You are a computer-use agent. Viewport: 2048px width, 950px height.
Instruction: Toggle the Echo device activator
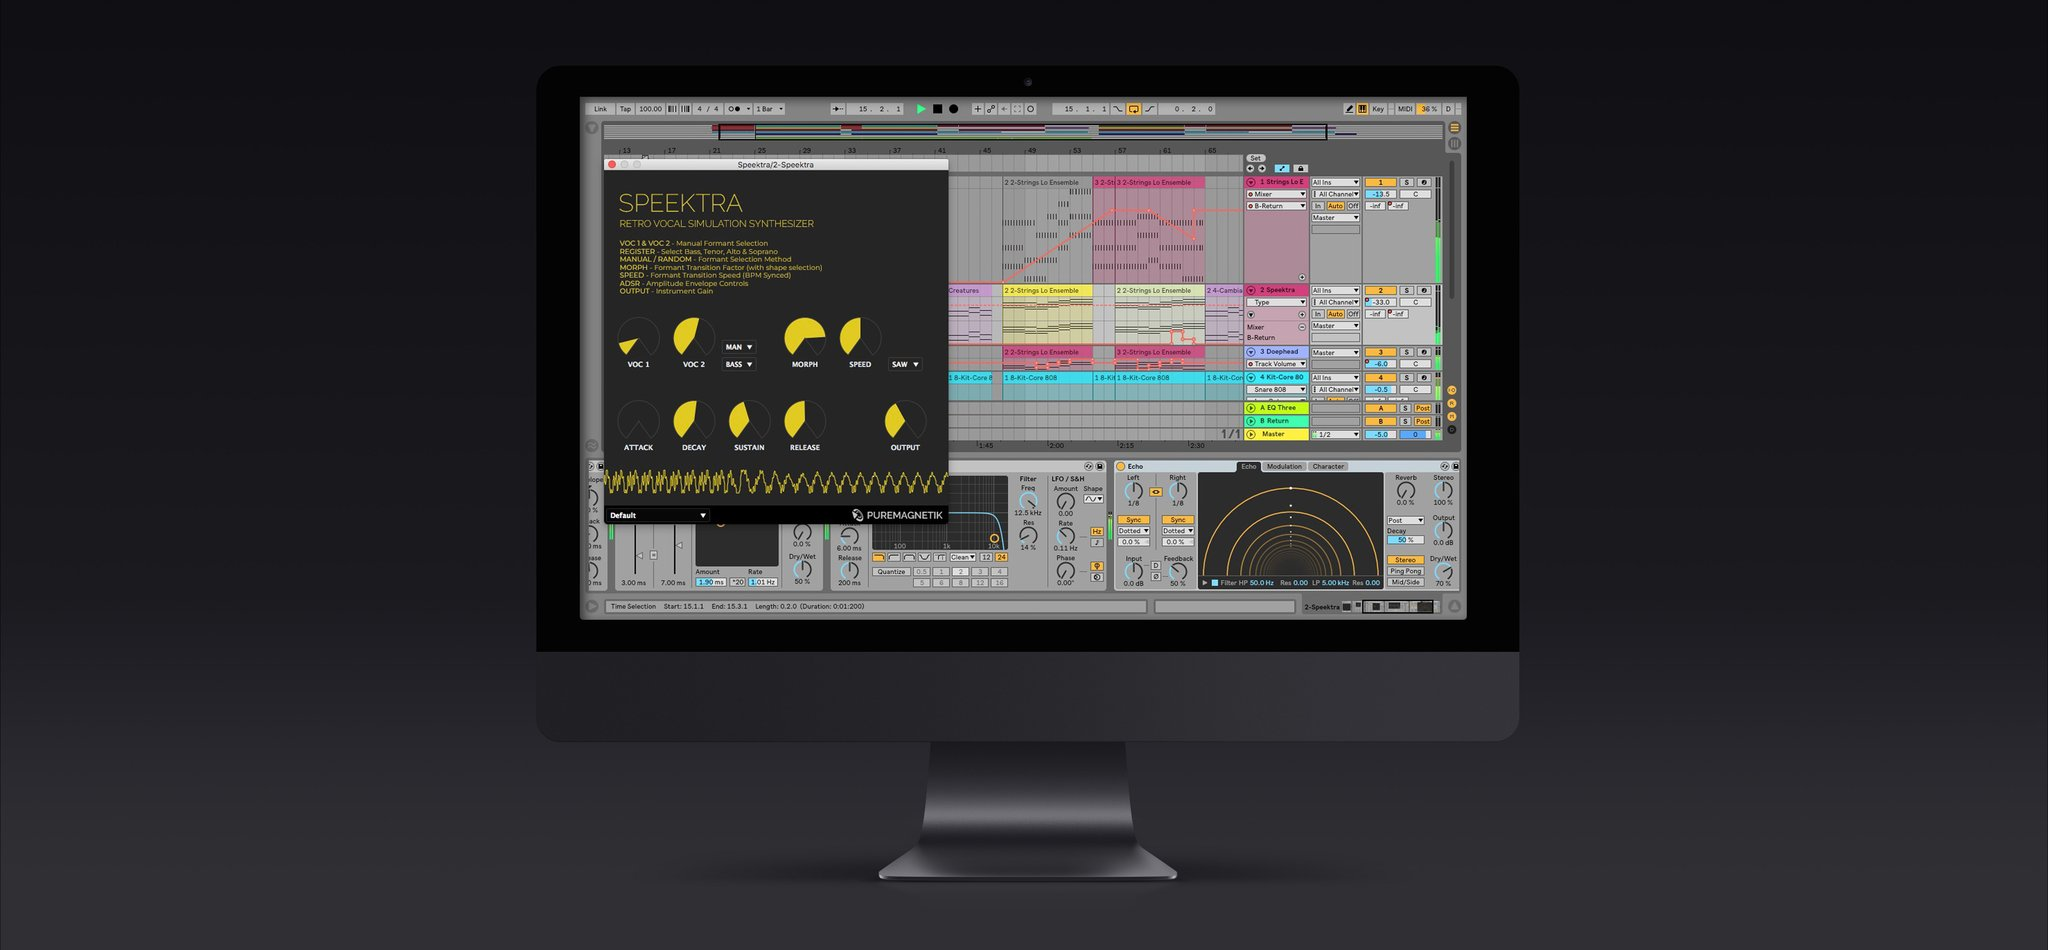click(x=1120, y=466)
